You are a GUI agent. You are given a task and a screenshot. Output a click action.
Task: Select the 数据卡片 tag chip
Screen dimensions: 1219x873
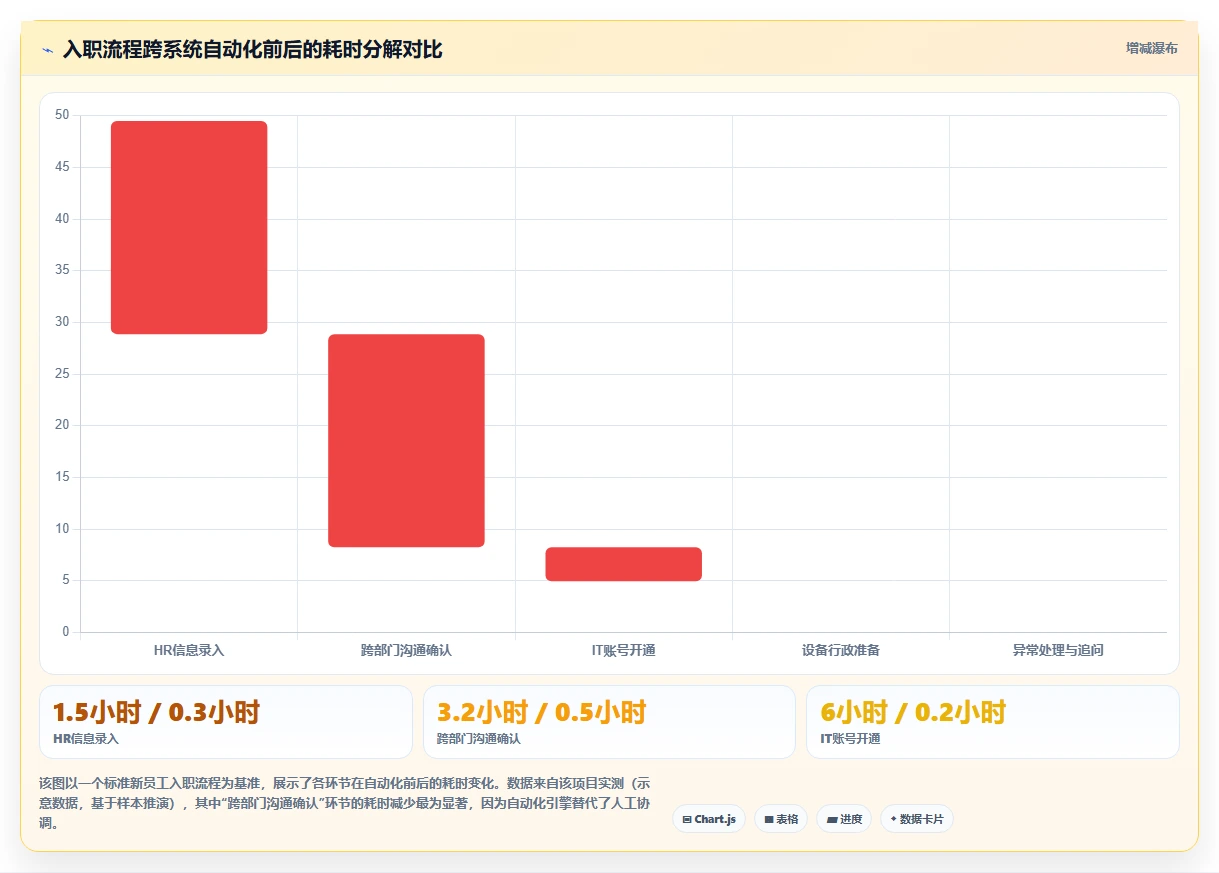click(x=917, y=819)
